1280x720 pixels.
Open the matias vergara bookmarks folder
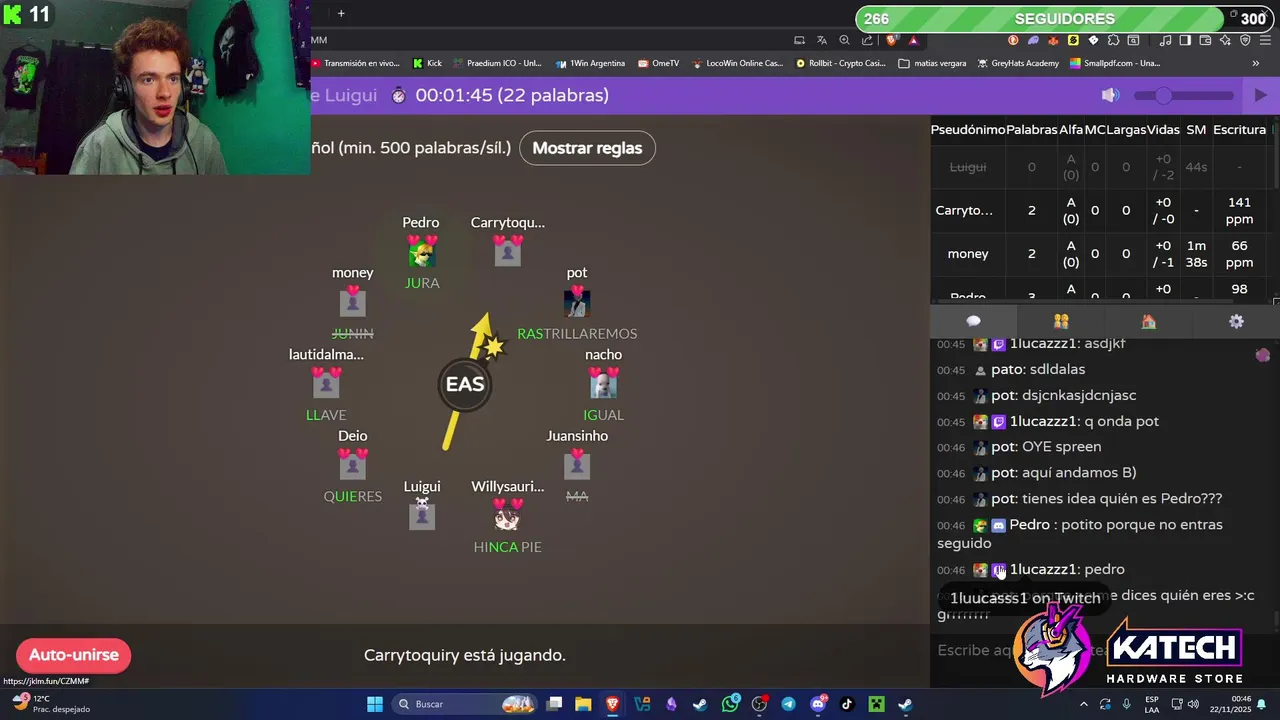pyautogui.click(x=932, y=63)
